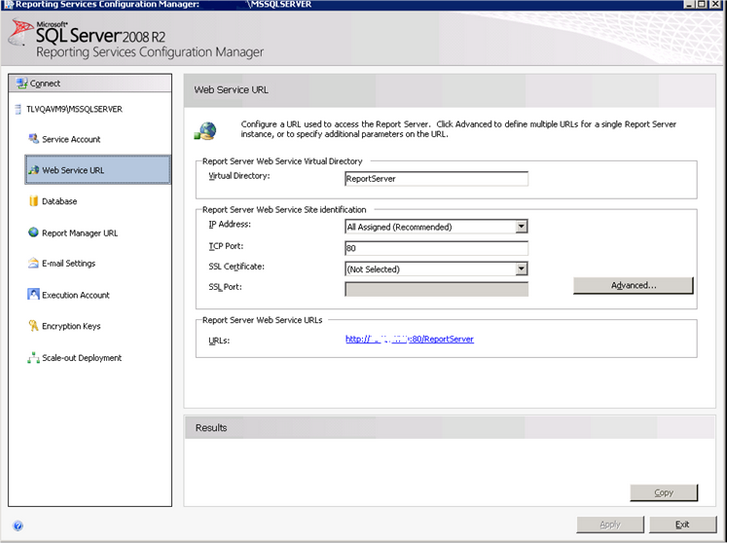Viewport: 729px width, 543px height.
Task: Open the Service Account page
Action: [71, 139]
